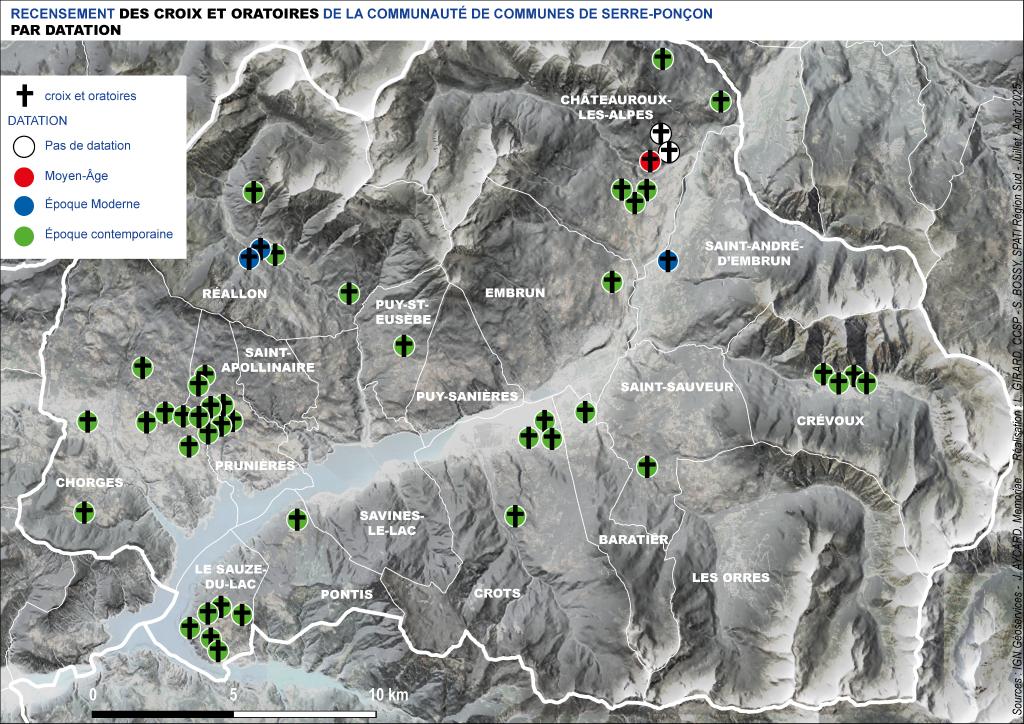Select the black cross legend symbol

(x=24, y=95)
